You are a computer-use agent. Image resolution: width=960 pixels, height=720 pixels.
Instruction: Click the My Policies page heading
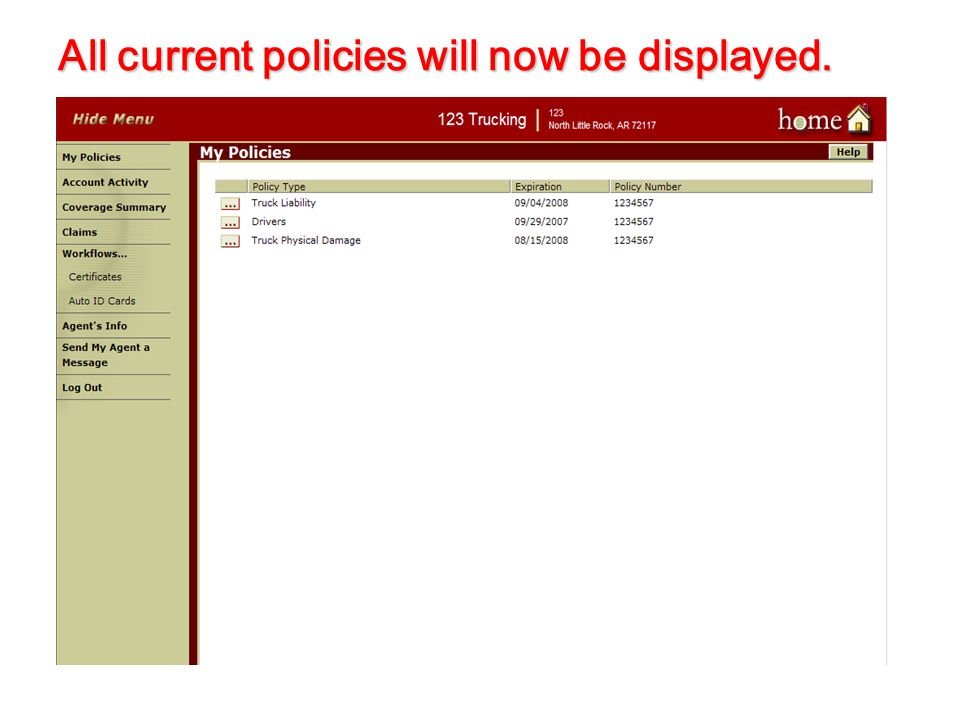[x=245, y=152]
